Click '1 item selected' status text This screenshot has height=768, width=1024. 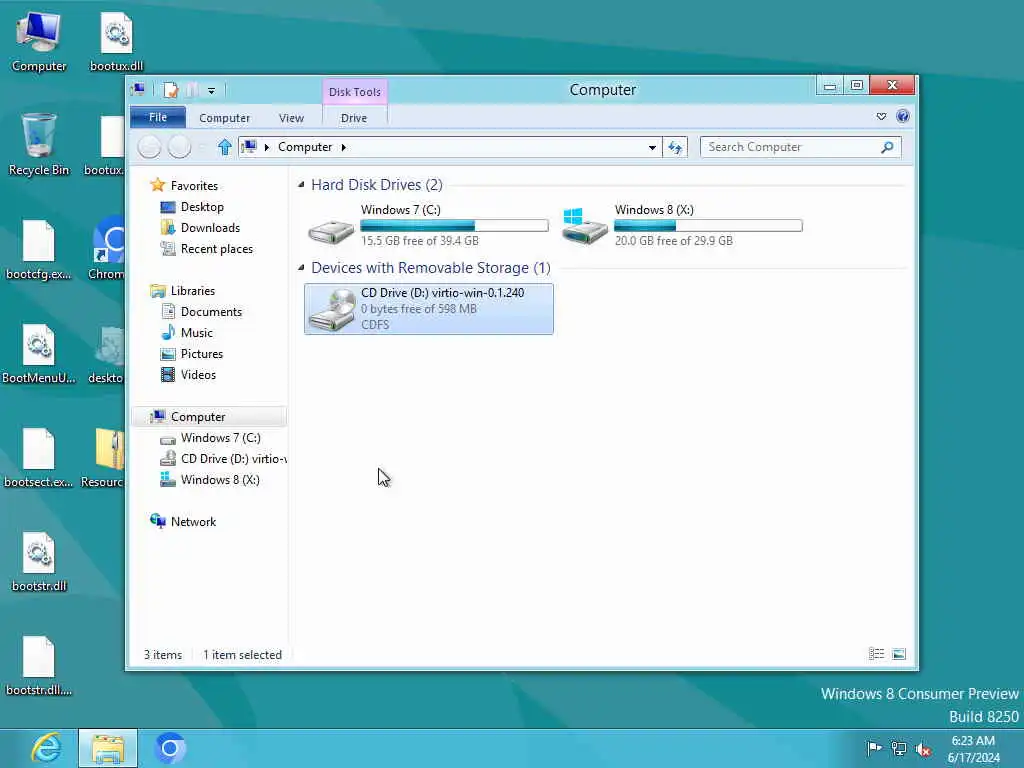tap(242, 655)
